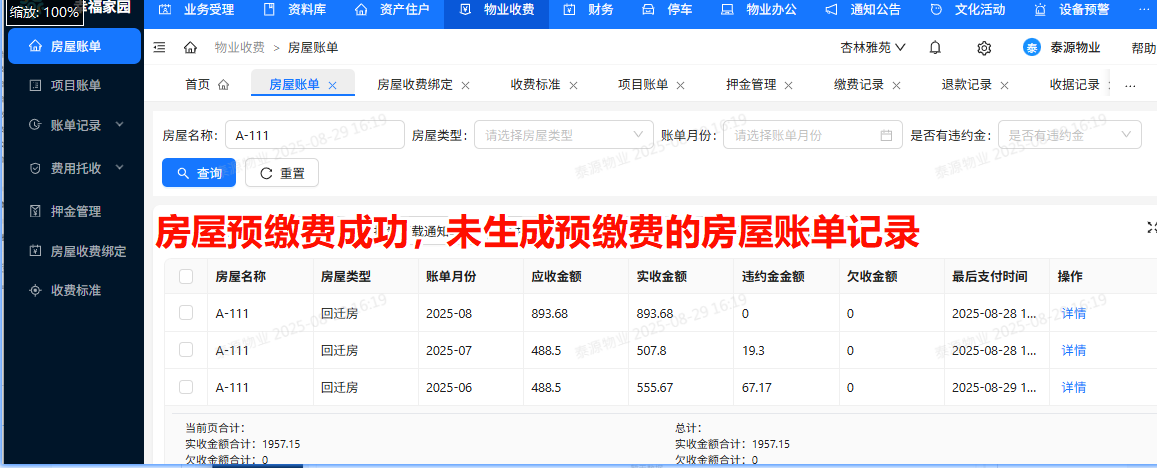Close the 项目账单 tab

click(x=681, y=86)
